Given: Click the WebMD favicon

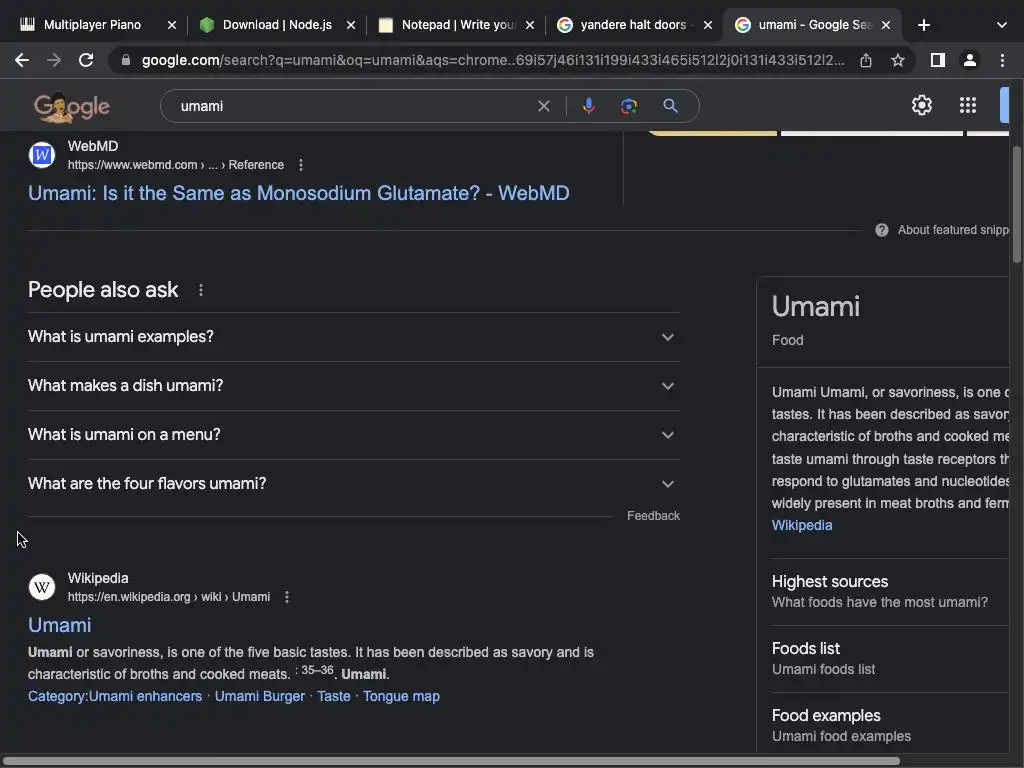Looking at the screenshot, I should click(42, 155).
